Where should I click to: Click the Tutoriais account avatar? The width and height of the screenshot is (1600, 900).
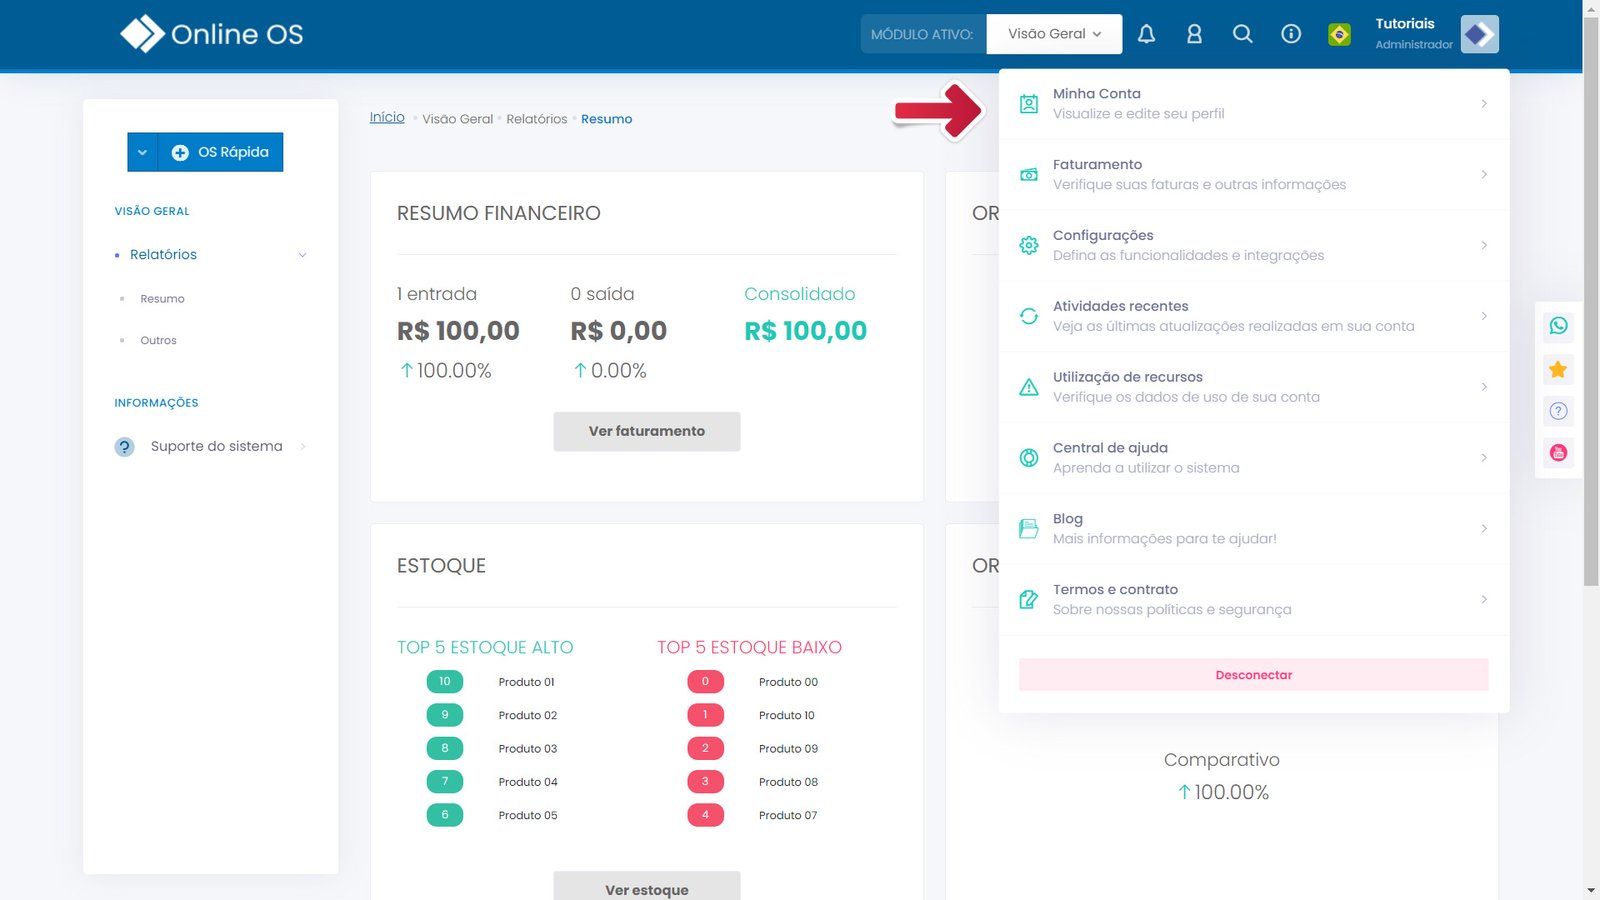(1479, 34)
